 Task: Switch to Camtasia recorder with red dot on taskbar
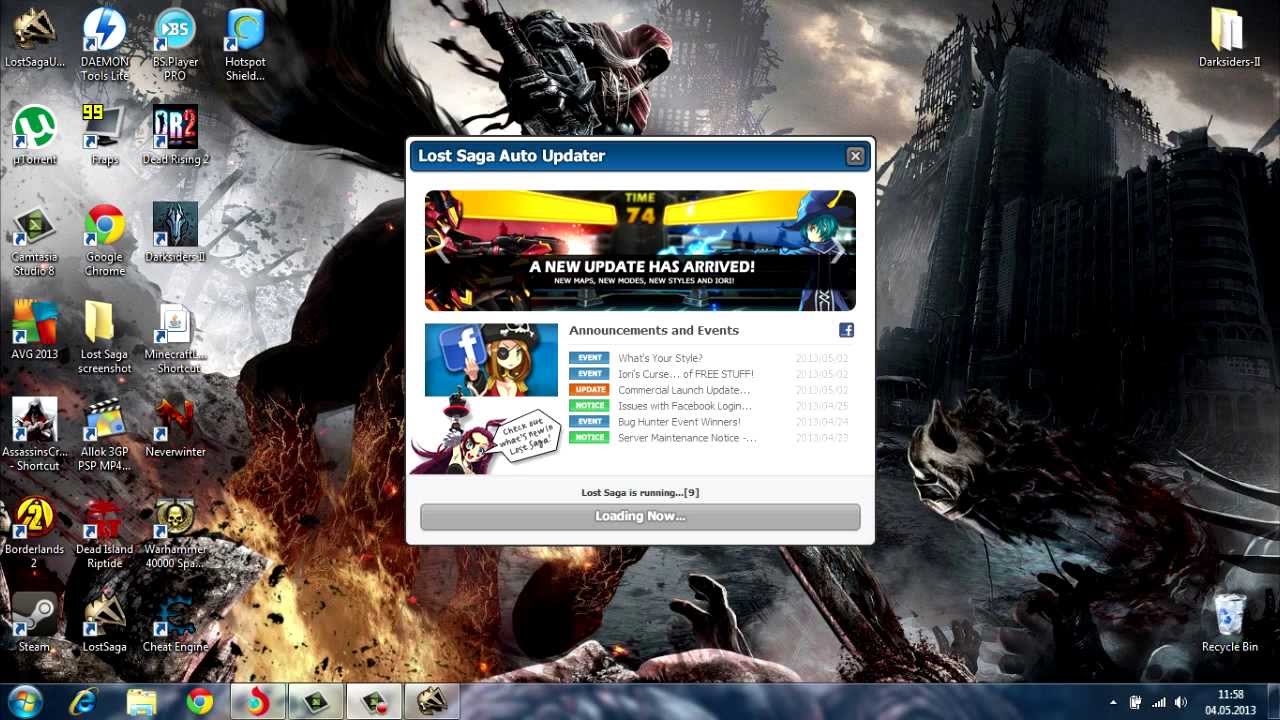[x=374, y=702]
